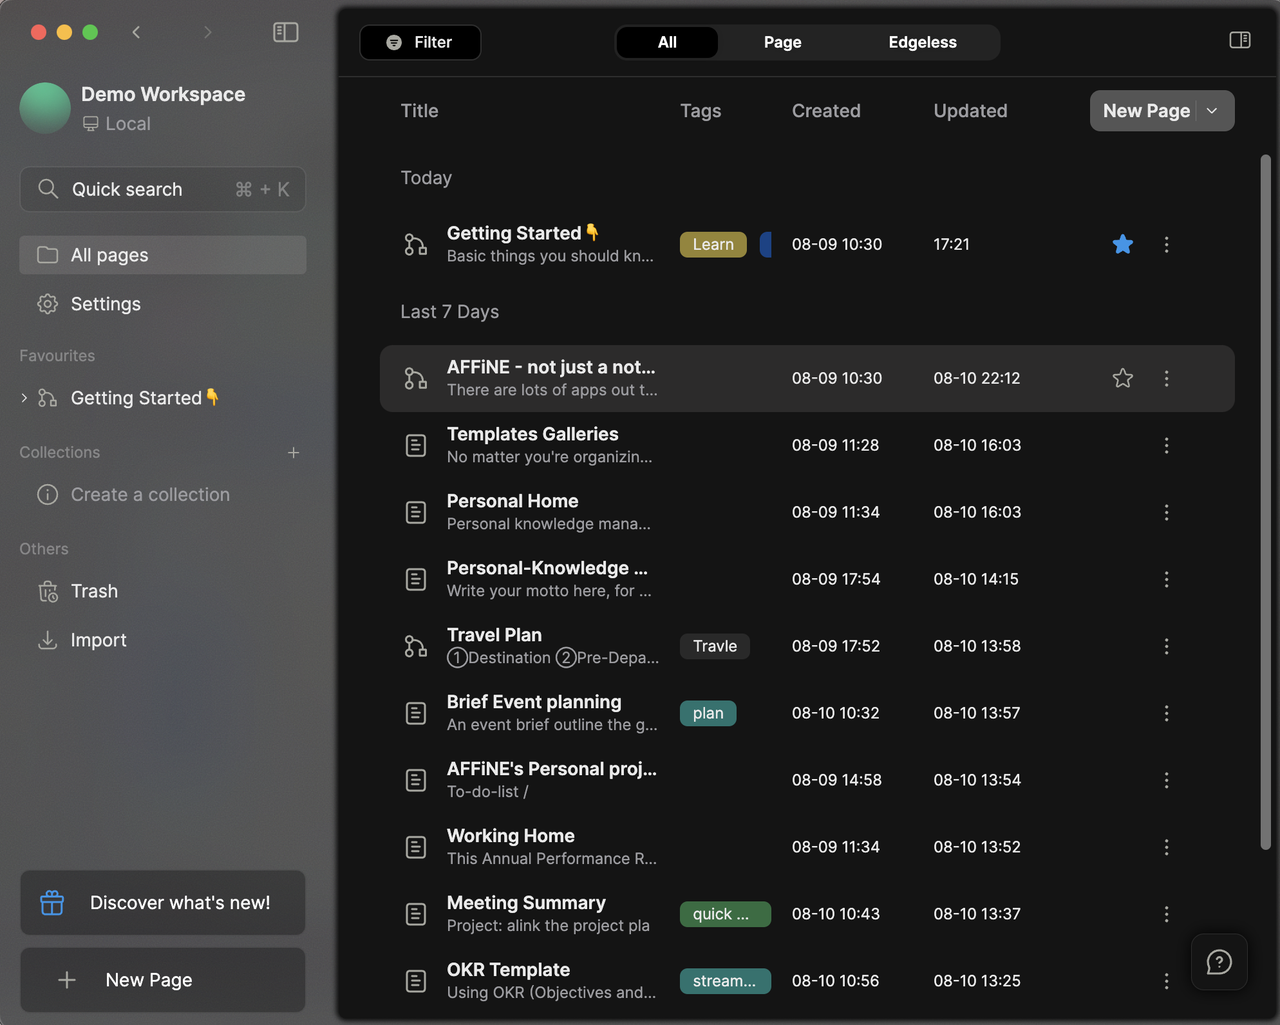
Task: Open more options for Brief Event planning
Action: pyautogui.click(x=1166, y=713)
